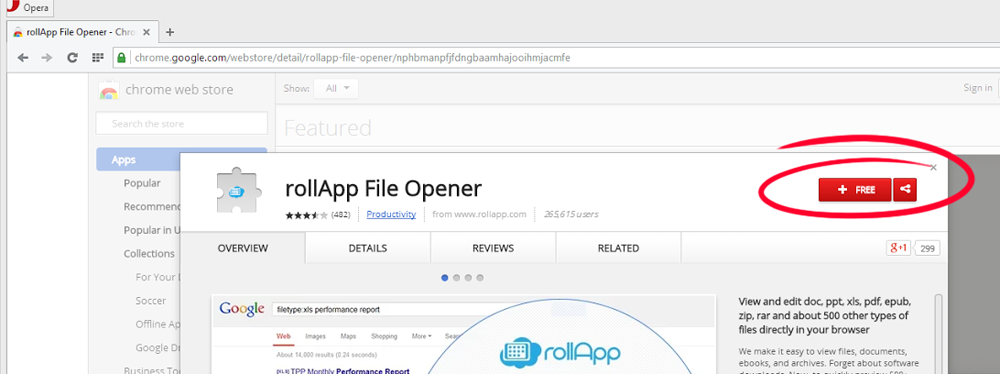Click the browser back arrow

click(23, 58)
